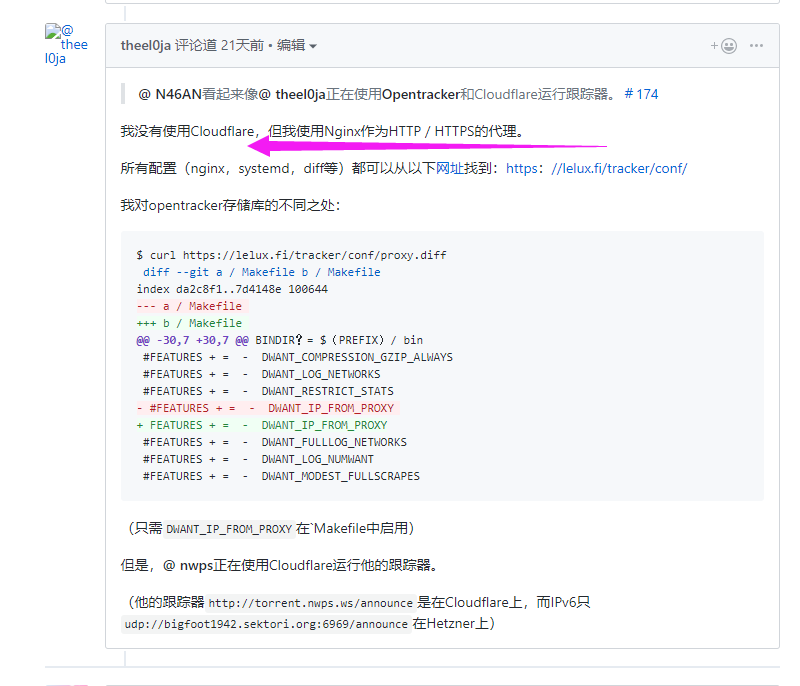Click the curl command line in code block
Image resolution: width=800 pixels, height=686 pixels.
(291, 255)
